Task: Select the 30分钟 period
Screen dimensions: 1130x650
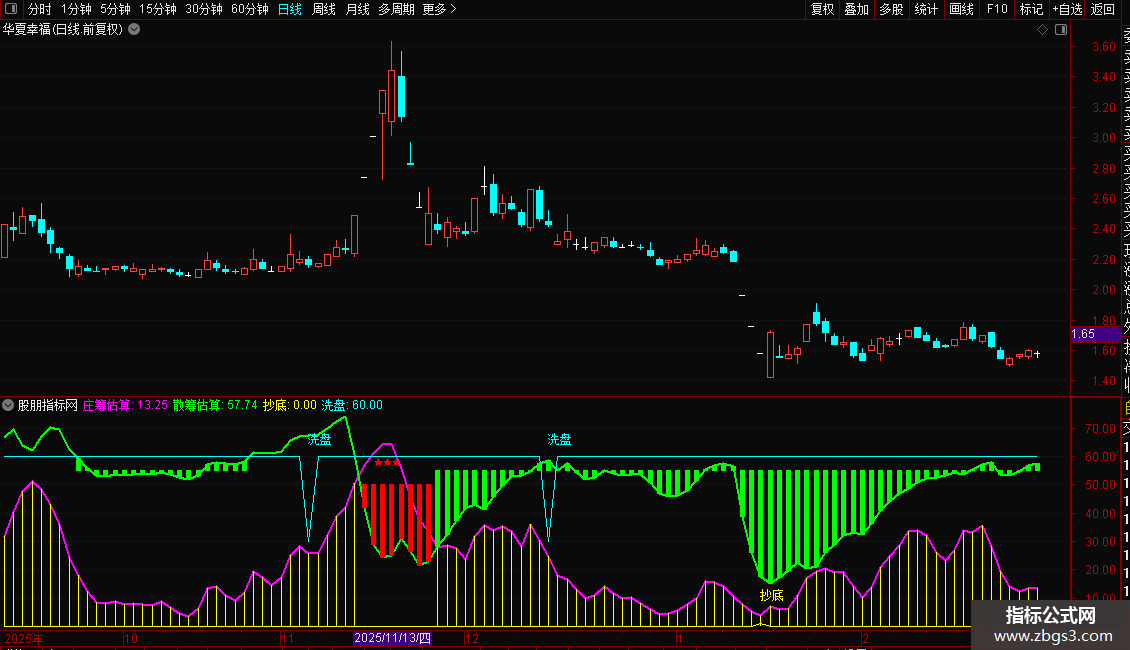Action: [204, 9]
